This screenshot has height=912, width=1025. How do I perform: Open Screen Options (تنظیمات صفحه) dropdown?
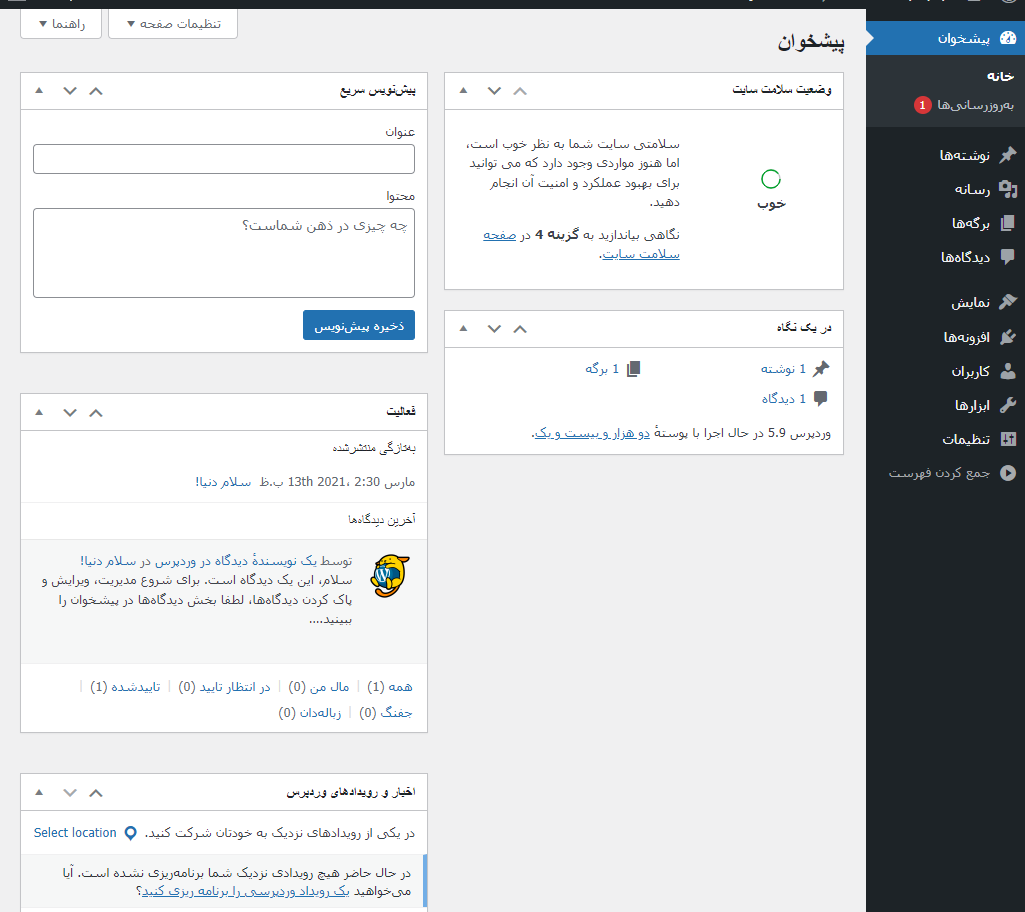tap(173, 24)
